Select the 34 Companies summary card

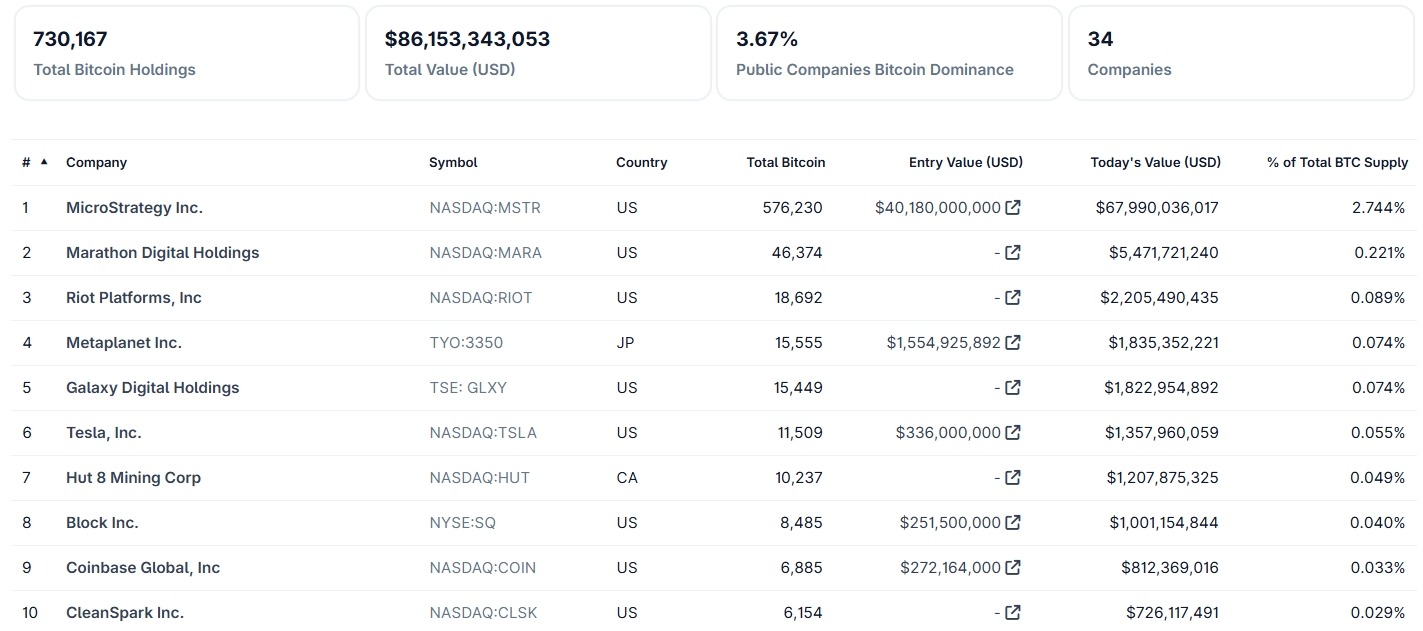tap(1241, 53)
